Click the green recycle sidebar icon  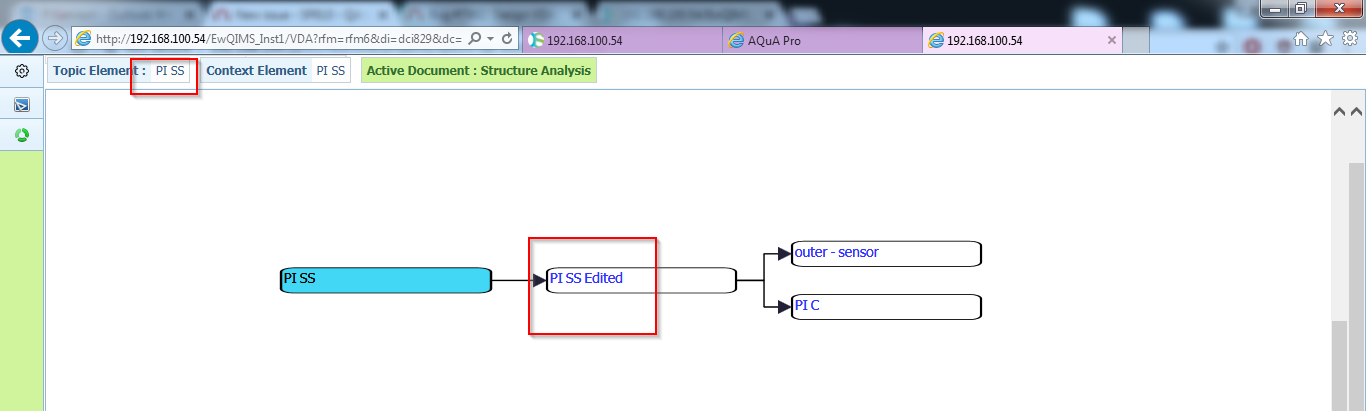point(21,135)
